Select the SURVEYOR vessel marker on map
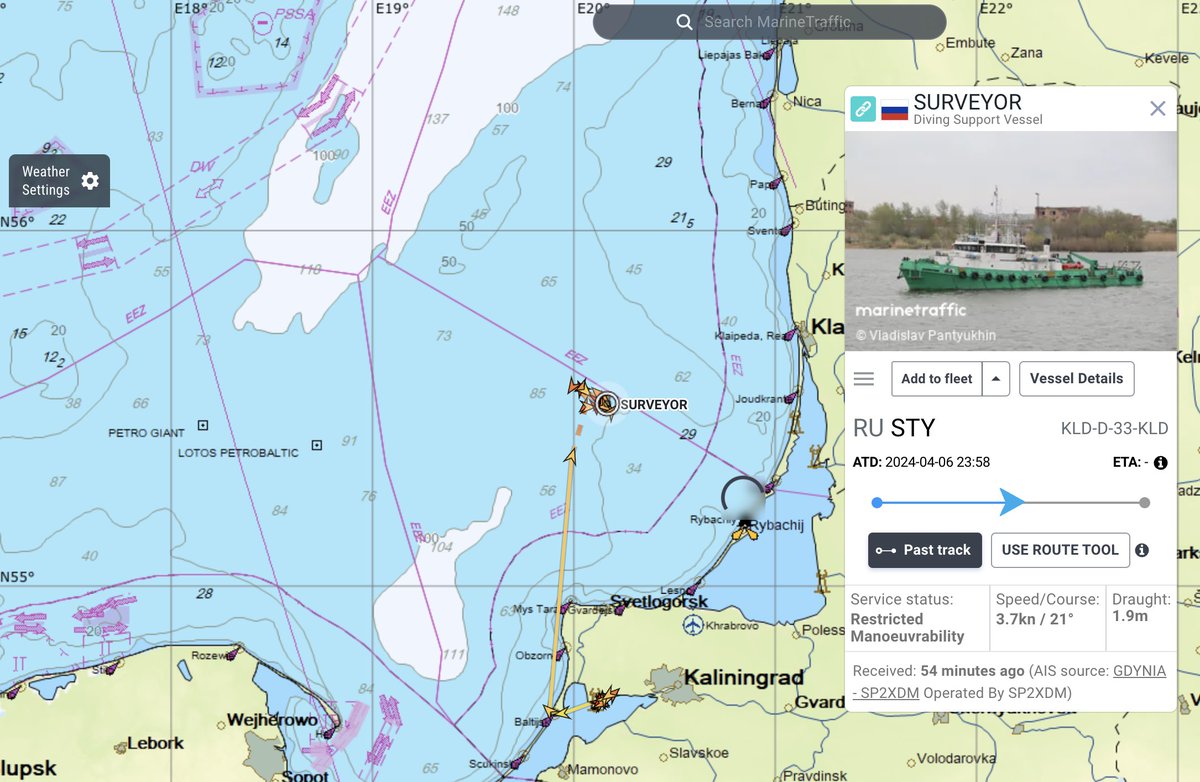Image resolution: width=1200 pixels, height=782 pixels. tap(605, 403)
